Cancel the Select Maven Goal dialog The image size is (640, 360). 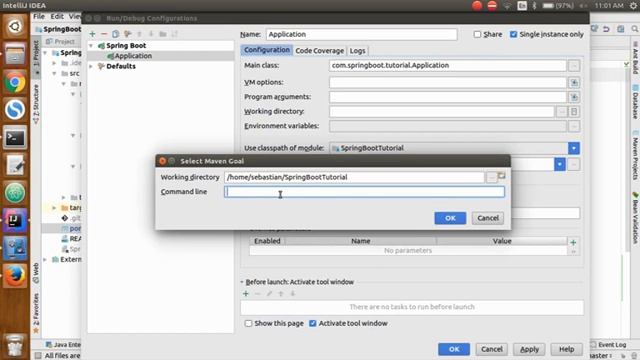click(488, 218)
